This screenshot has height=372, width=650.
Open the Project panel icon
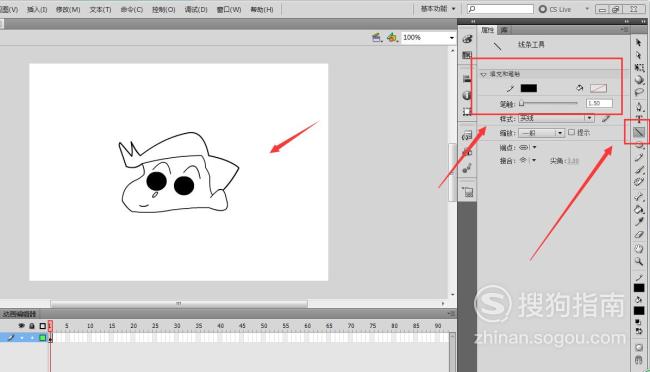point(467,192)
